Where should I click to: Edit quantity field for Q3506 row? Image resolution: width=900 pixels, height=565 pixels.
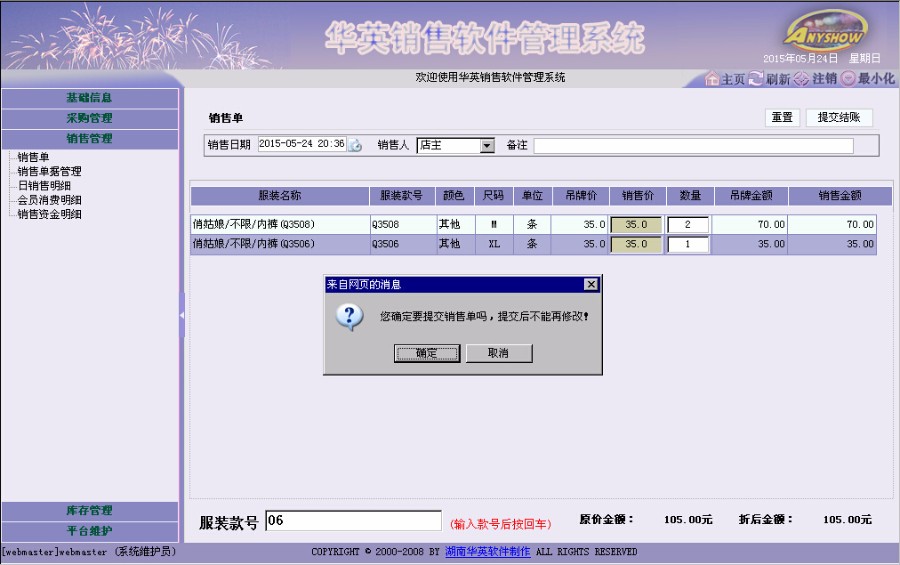click(x=688, y=244)
